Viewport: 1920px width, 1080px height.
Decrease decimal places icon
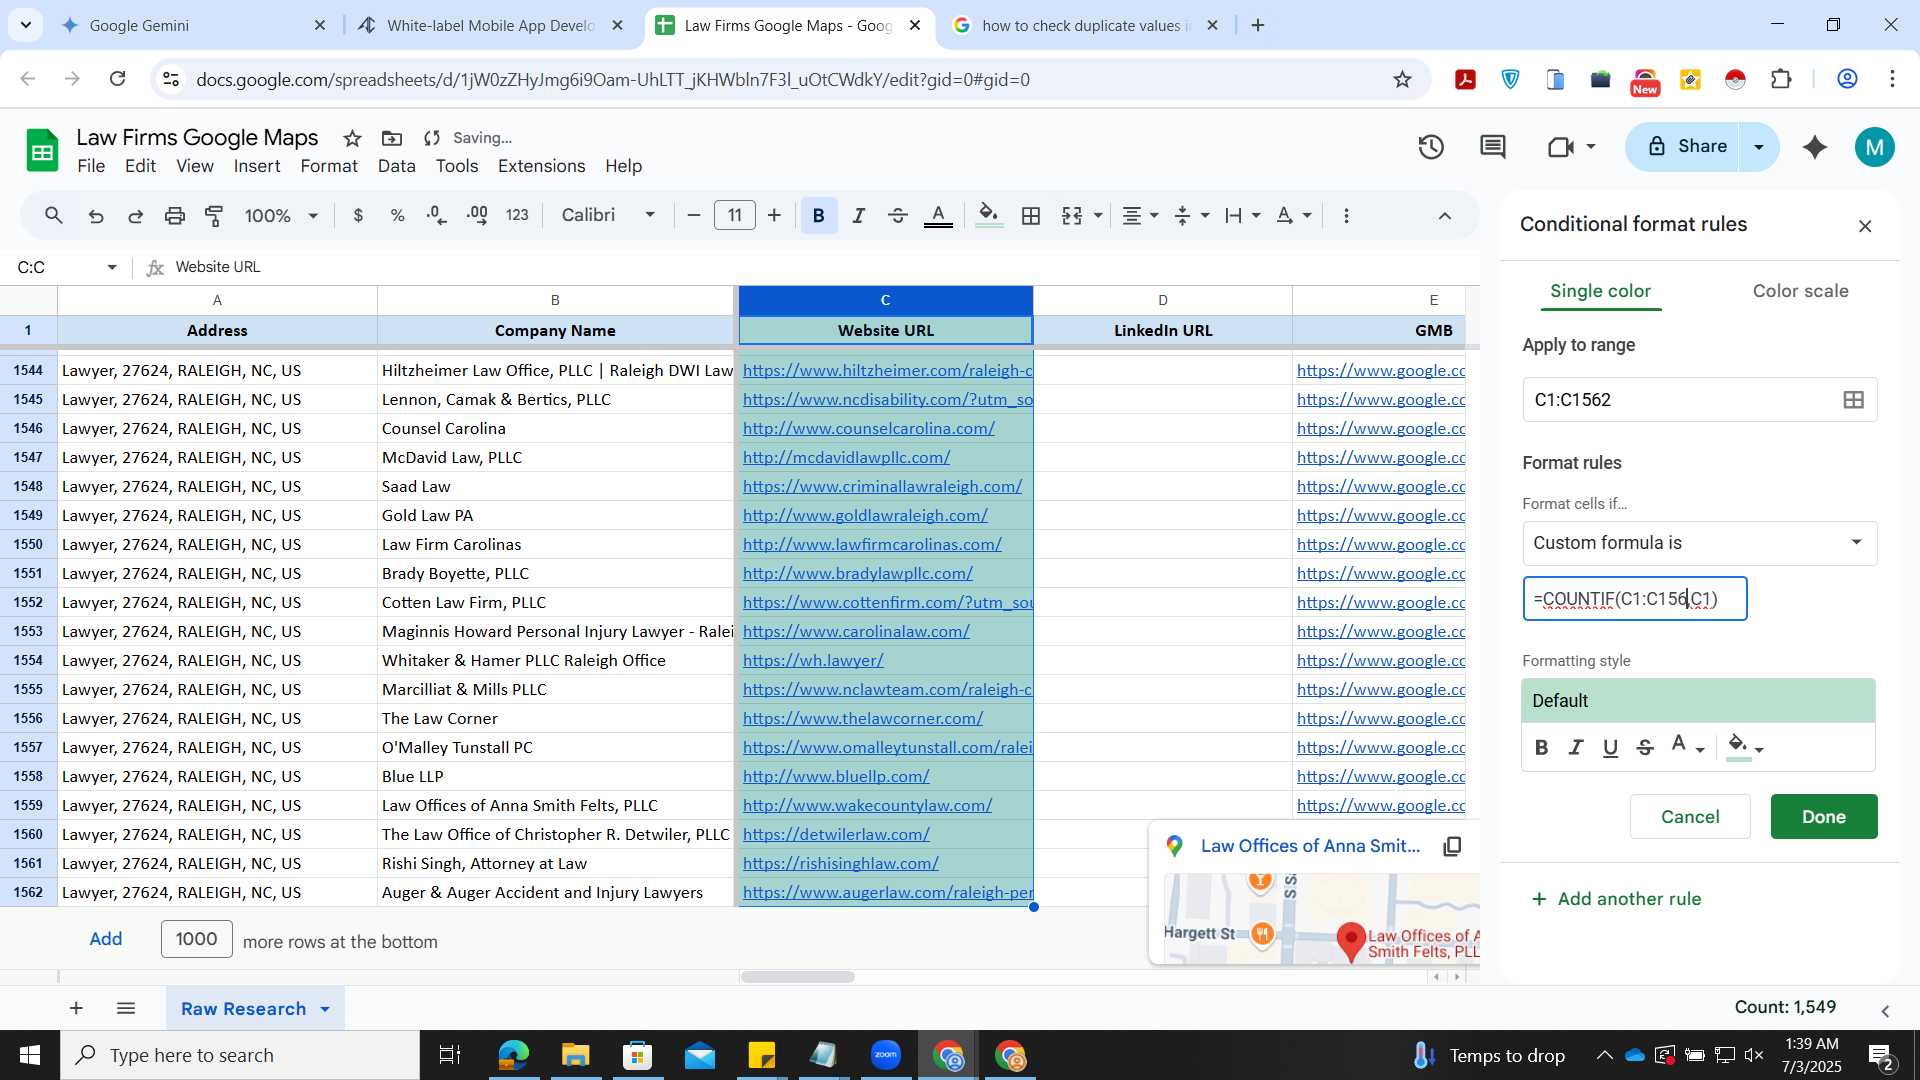436,216
